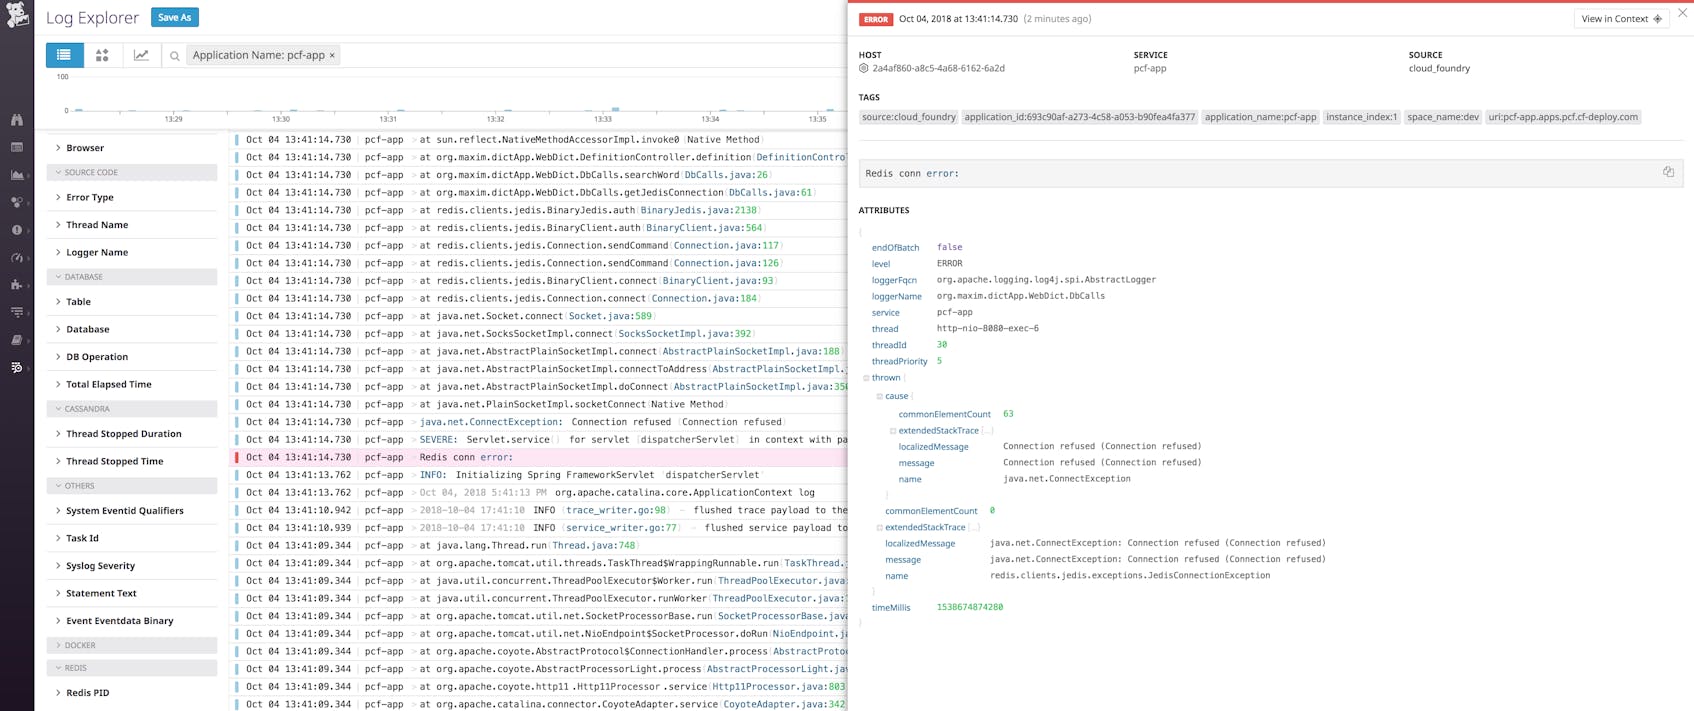
Task: Click the timeMillis value 1538674874280
Action: tap(969, 607)
